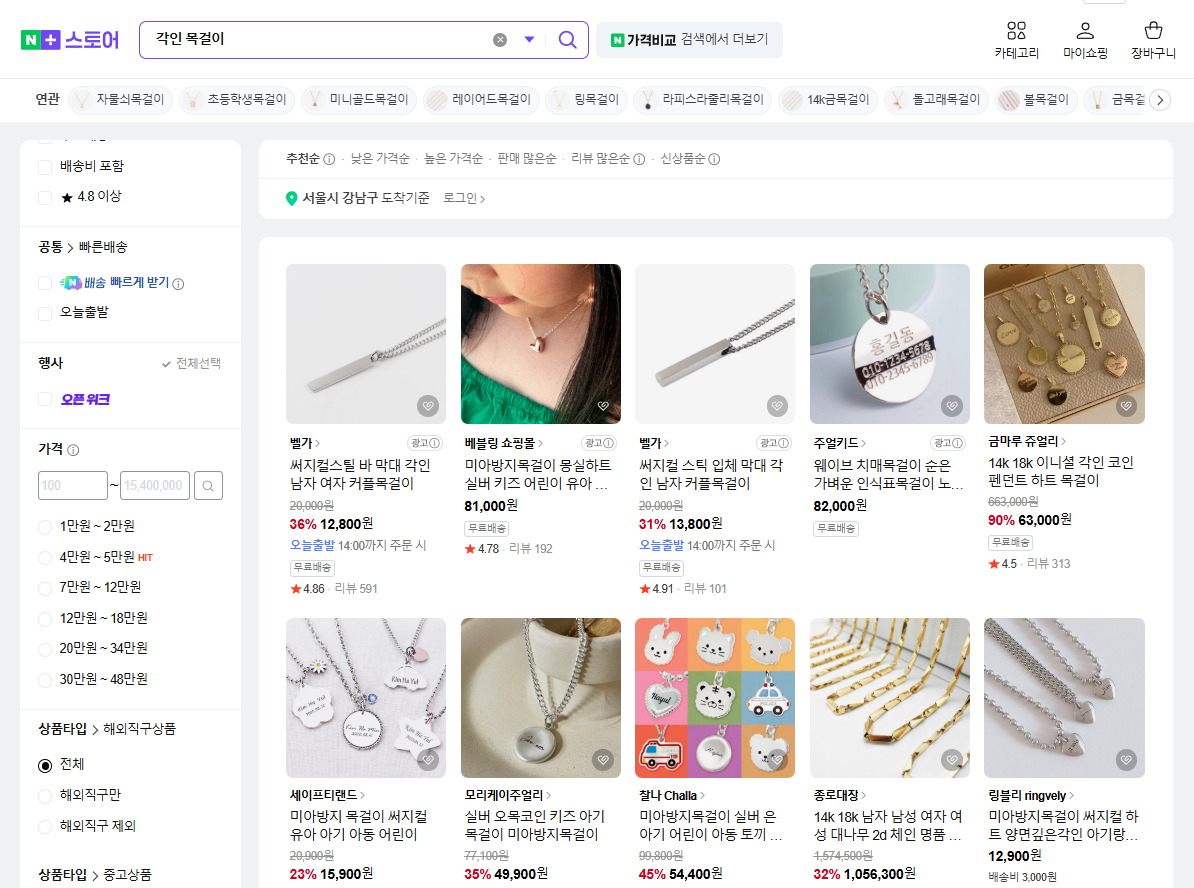1194x888 pixels.
Task: Sort results by 리뷰 많은순
Action: [x=600, y=158]
